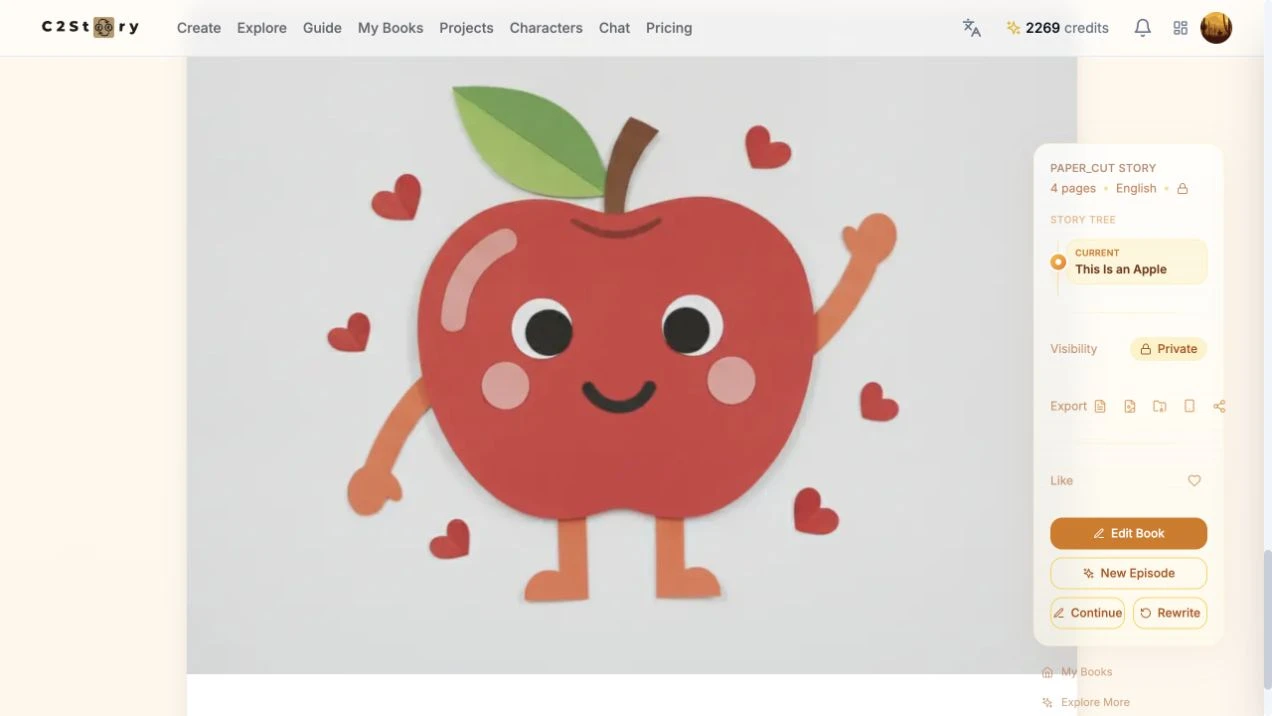Open the apps grid icon

click(1180, 28)
